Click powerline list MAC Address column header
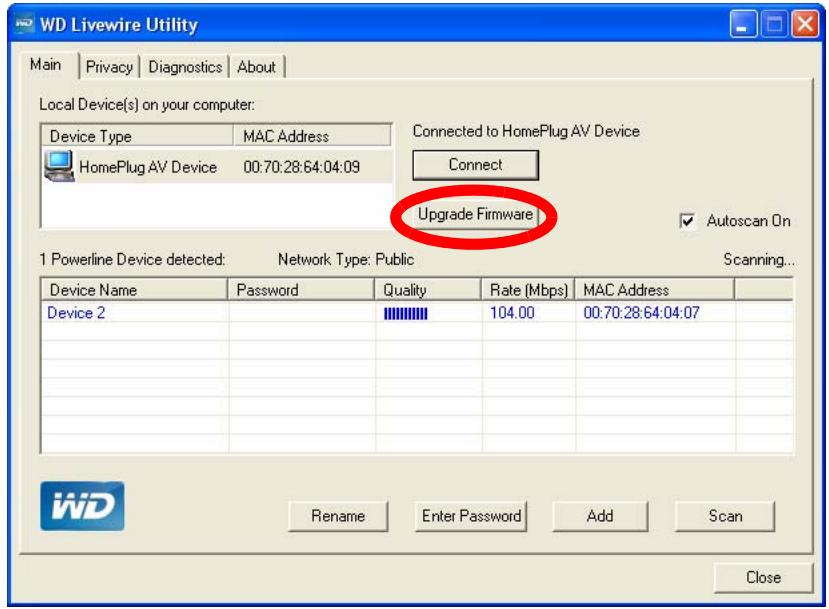829x609 pixels. [655, 290]
